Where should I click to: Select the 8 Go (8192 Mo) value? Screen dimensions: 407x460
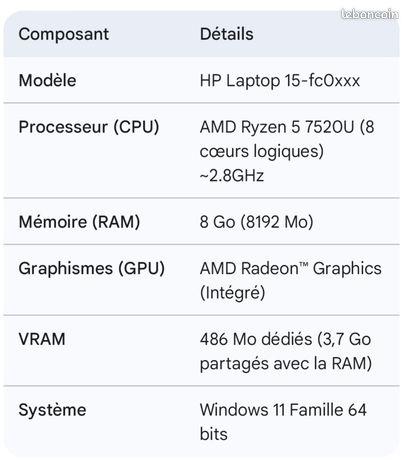256,222
